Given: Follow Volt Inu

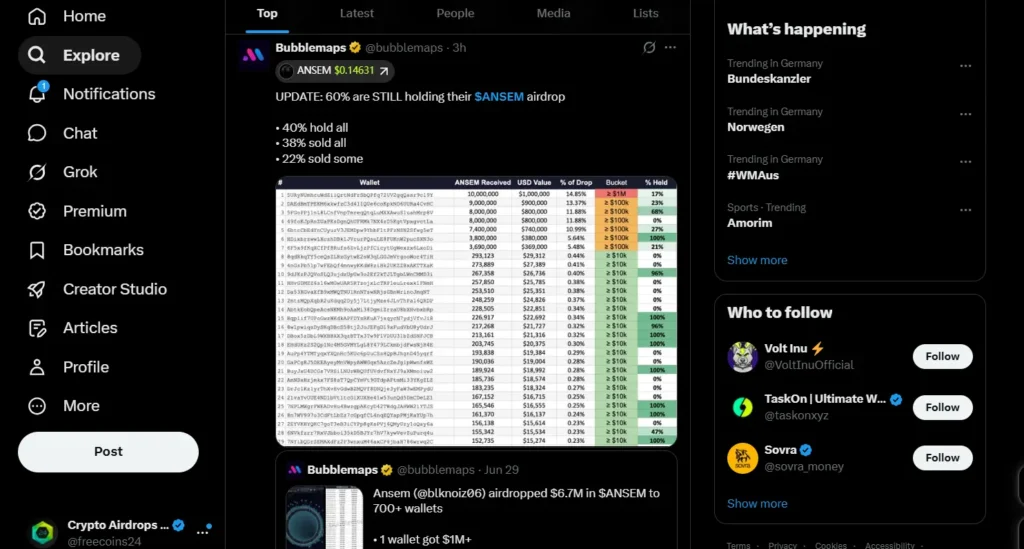Looking at the screenshot, I should click(942, 356).
